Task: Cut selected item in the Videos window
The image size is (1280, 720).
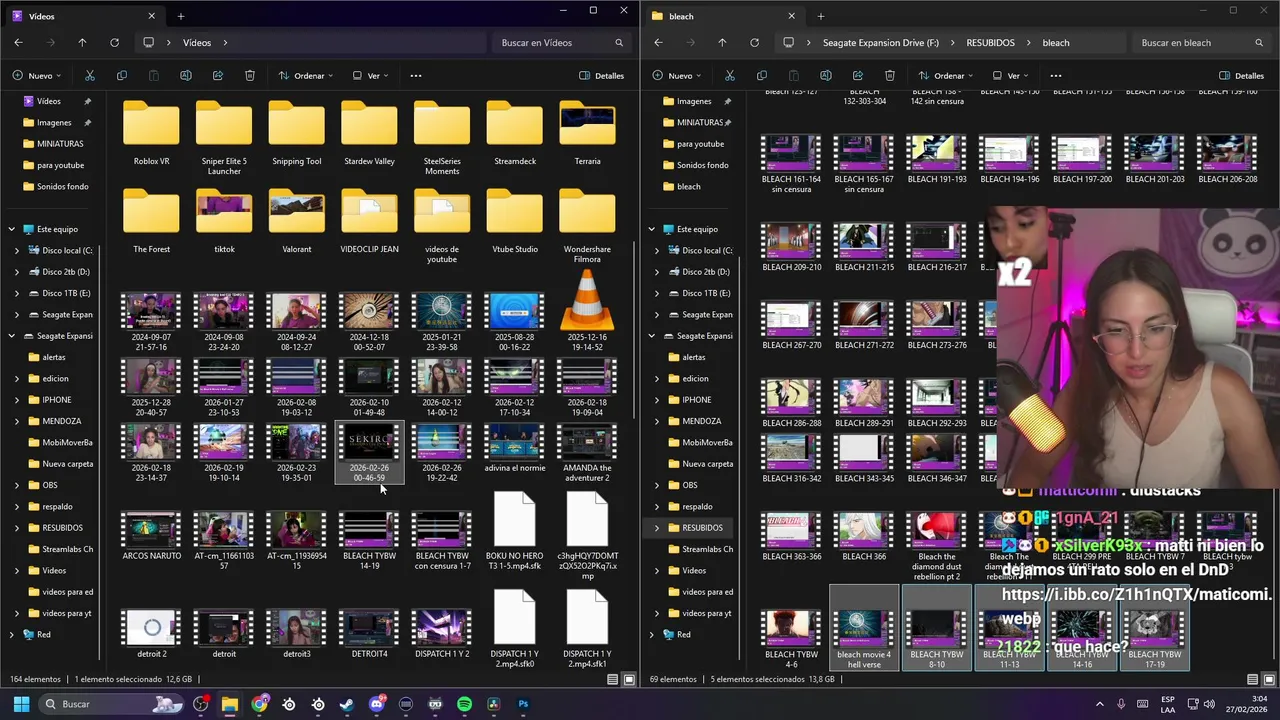Action: point(89,75)
